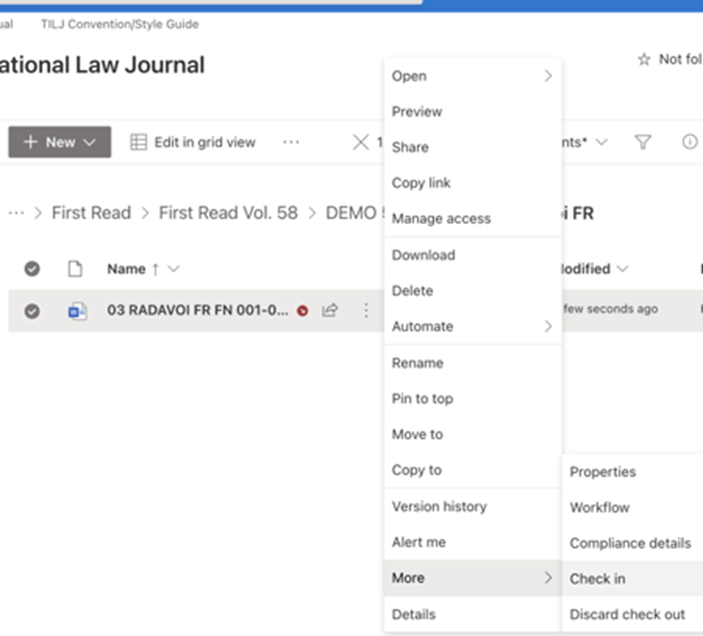703x636 pixels.
Task: Click the Not following star icon
Action: (644, 59)
